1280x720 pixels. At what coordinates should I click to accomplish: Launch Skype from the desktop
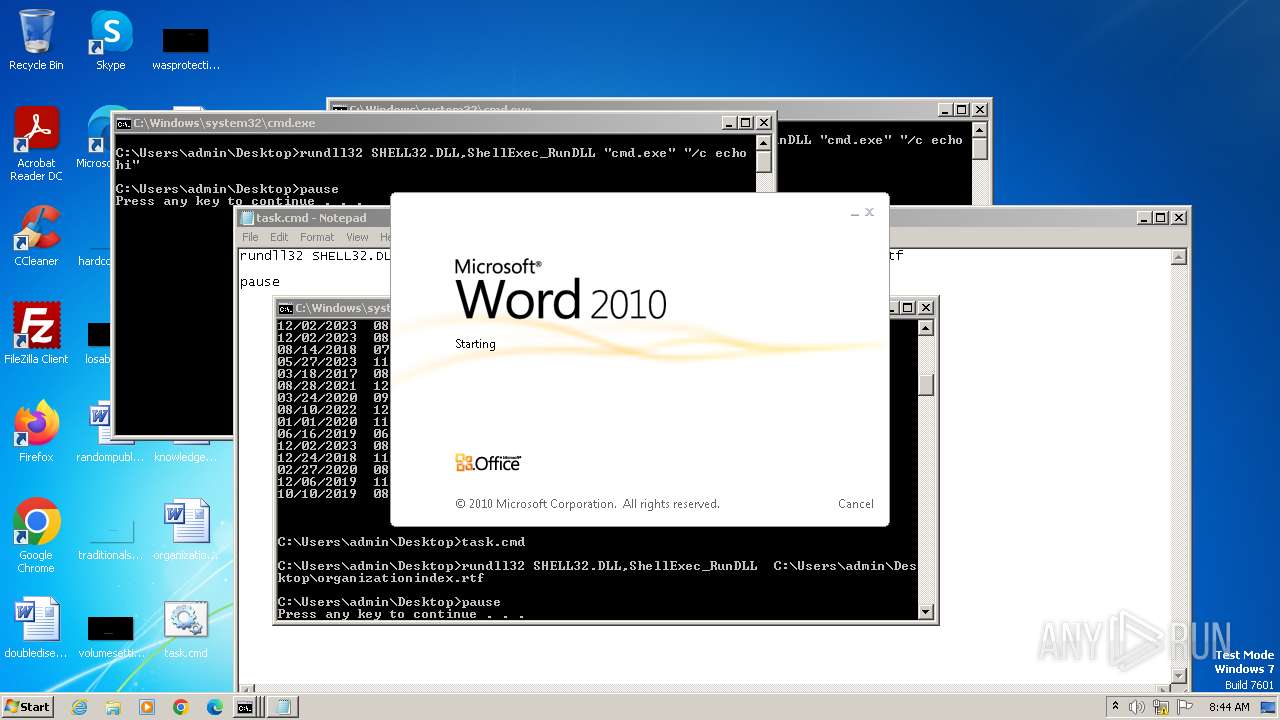(110, 40)
